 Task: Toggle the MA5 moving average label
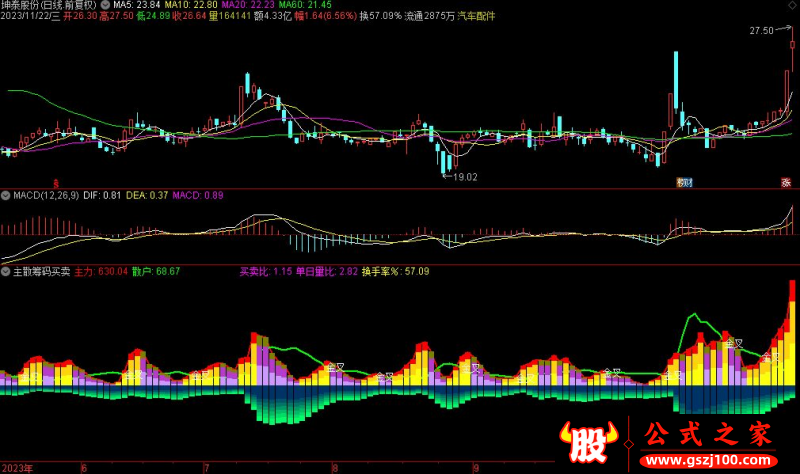(x=137, y=5)
